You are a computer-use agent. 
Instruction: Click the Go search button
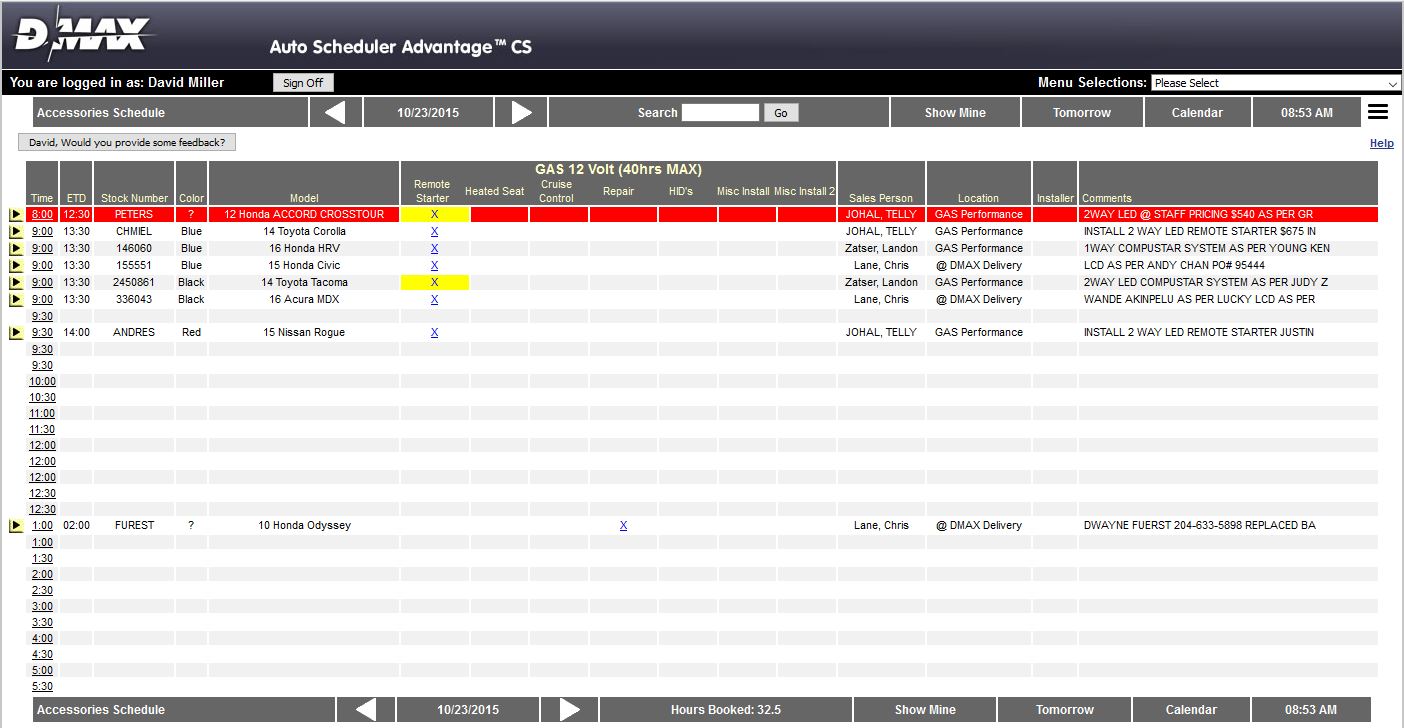[781, 113]
